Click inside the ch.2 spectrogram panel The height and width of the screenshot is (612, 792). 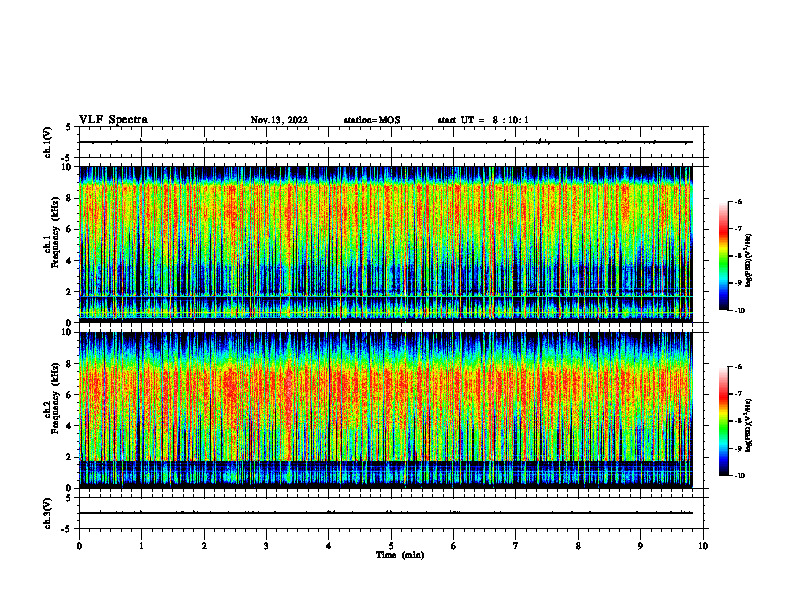pyautogui.click(x=385, y=410)
